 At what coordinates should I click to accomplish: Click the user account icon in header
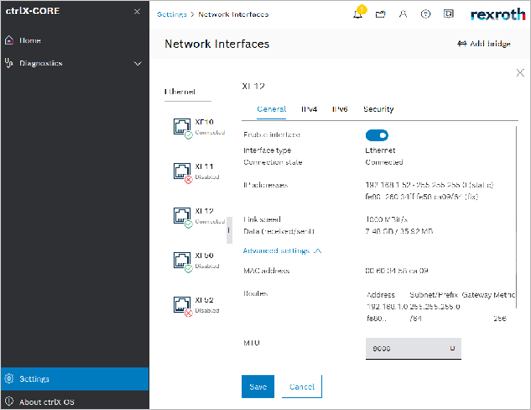coord(403,14)
